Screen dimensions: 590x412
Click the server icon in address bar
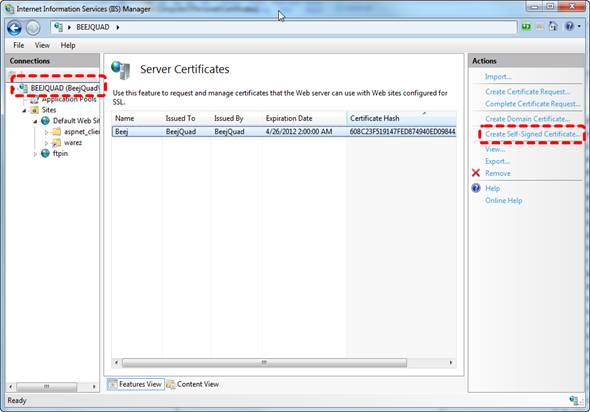(58, 27)
